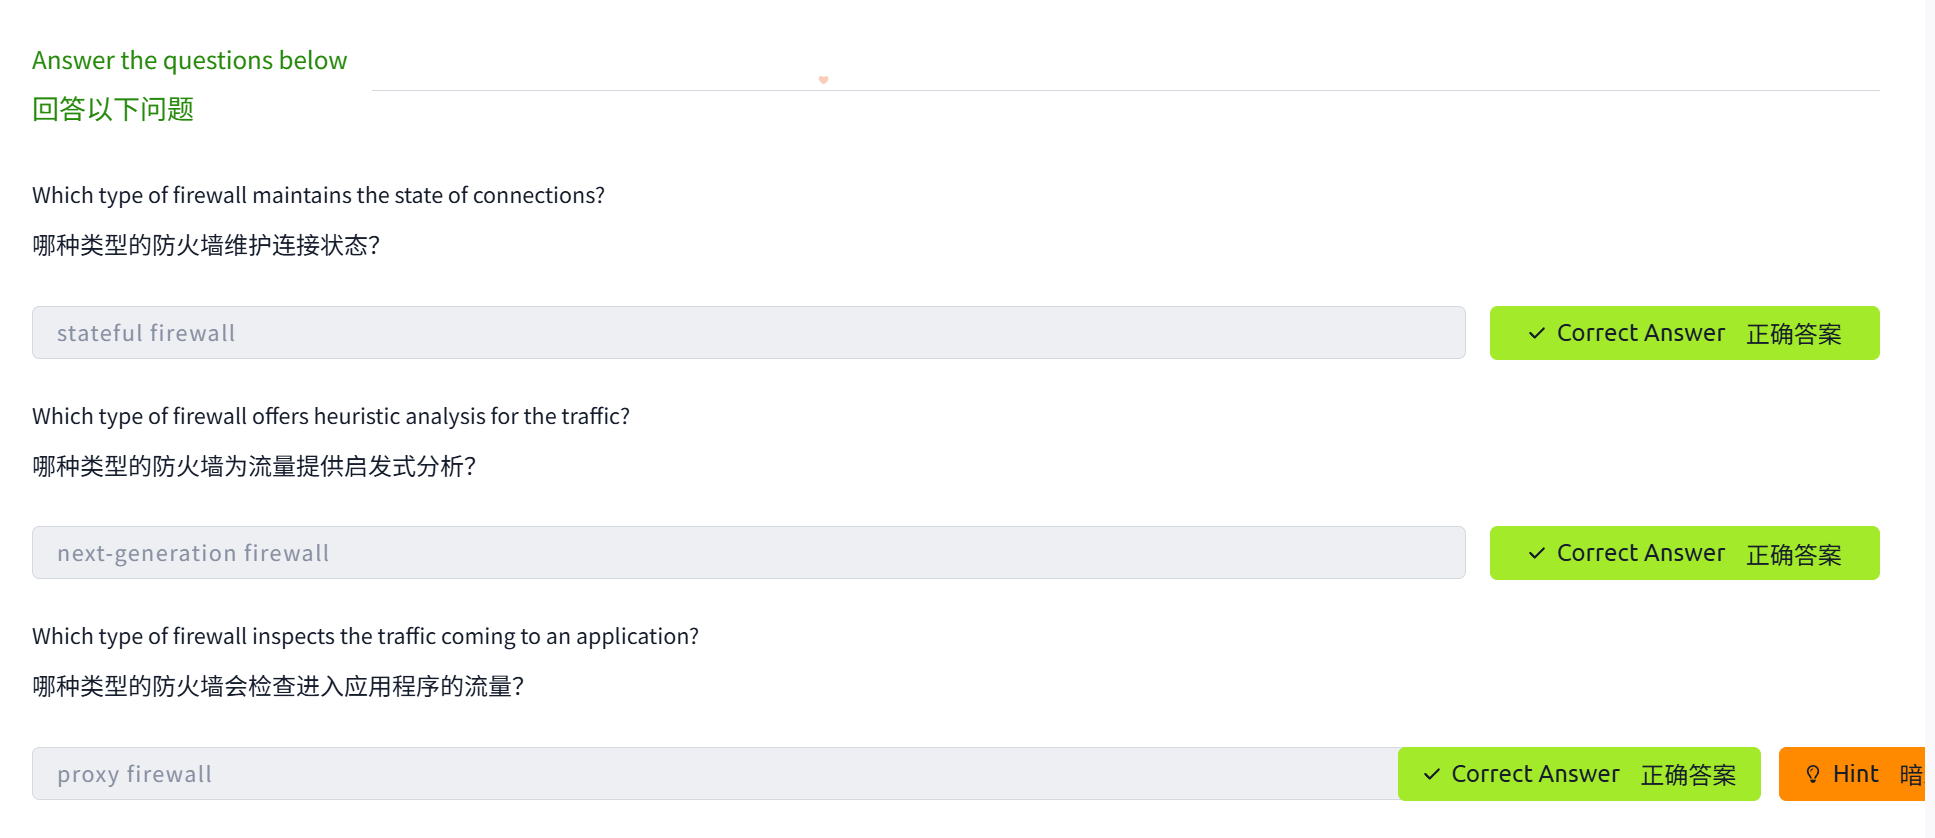Click question about traffic coming to application

coord(365,637)
